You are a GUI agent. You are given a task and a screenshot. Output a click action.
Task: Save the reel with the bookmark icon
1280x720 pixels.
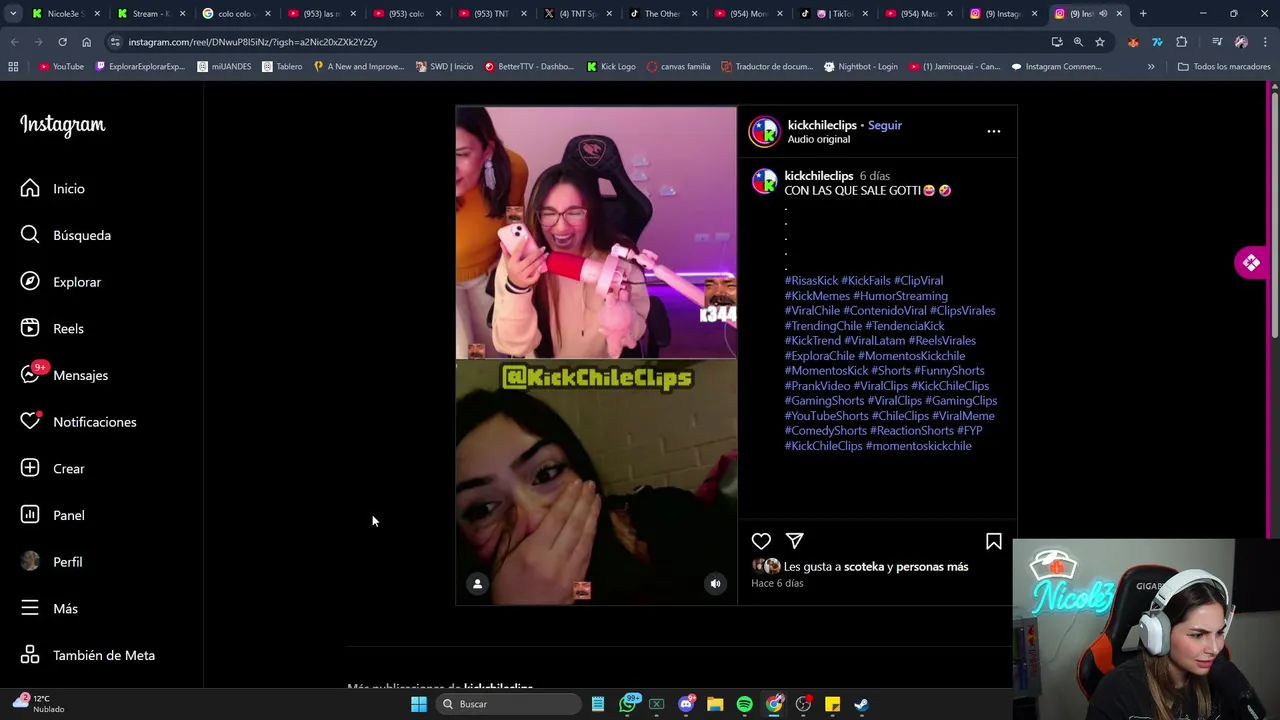coord(993,541)
